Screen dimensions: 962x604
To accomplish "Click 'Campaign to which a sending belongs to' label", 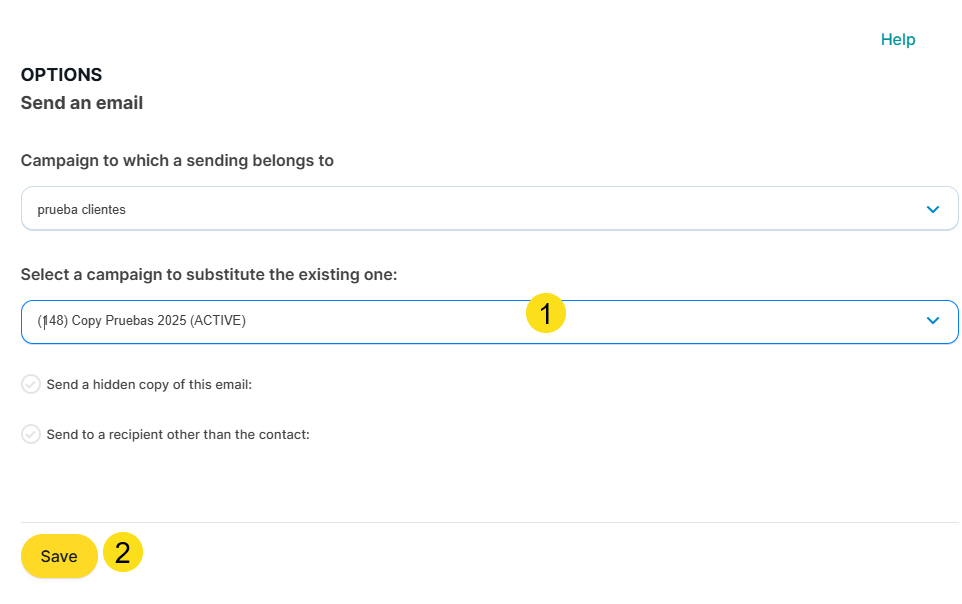I will 177,160.
